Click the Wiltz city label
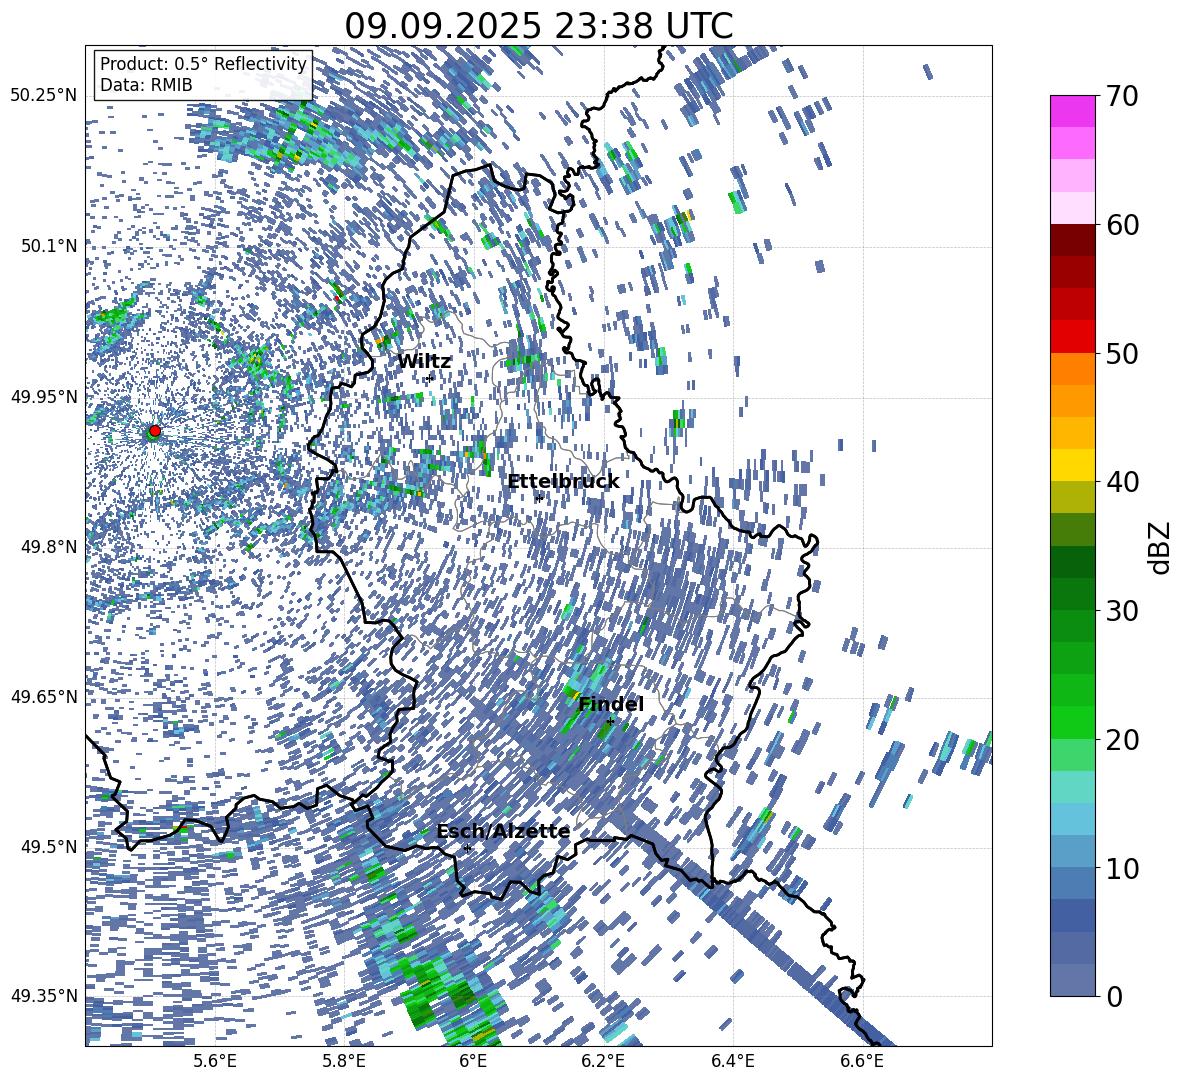This screenshot has height=1081, width=1184. (424, 362)
